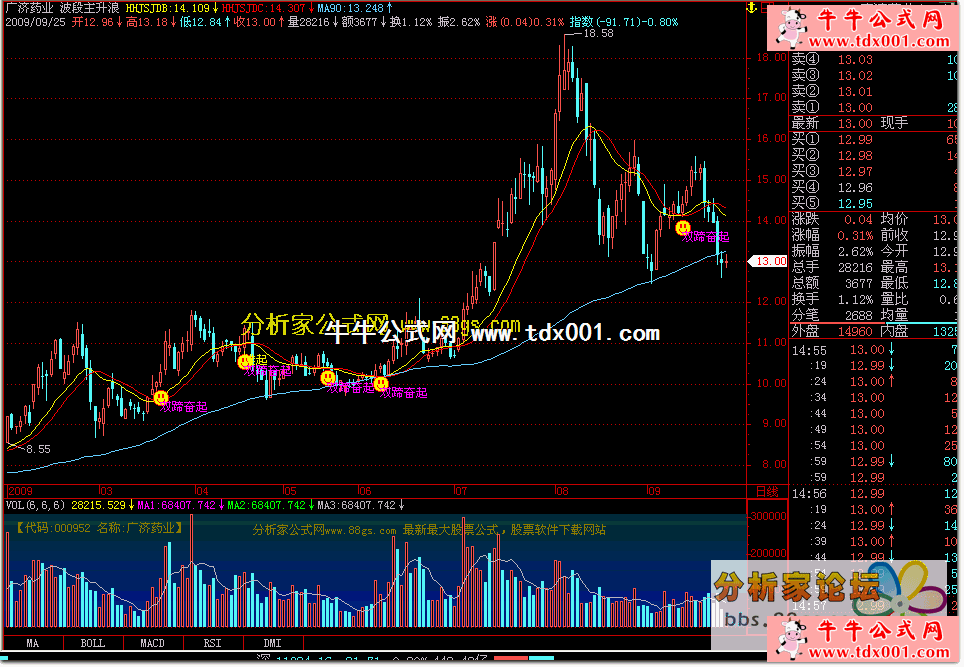
Task: Click the 18.00 price axis label
Action: (x=772, y=57)
